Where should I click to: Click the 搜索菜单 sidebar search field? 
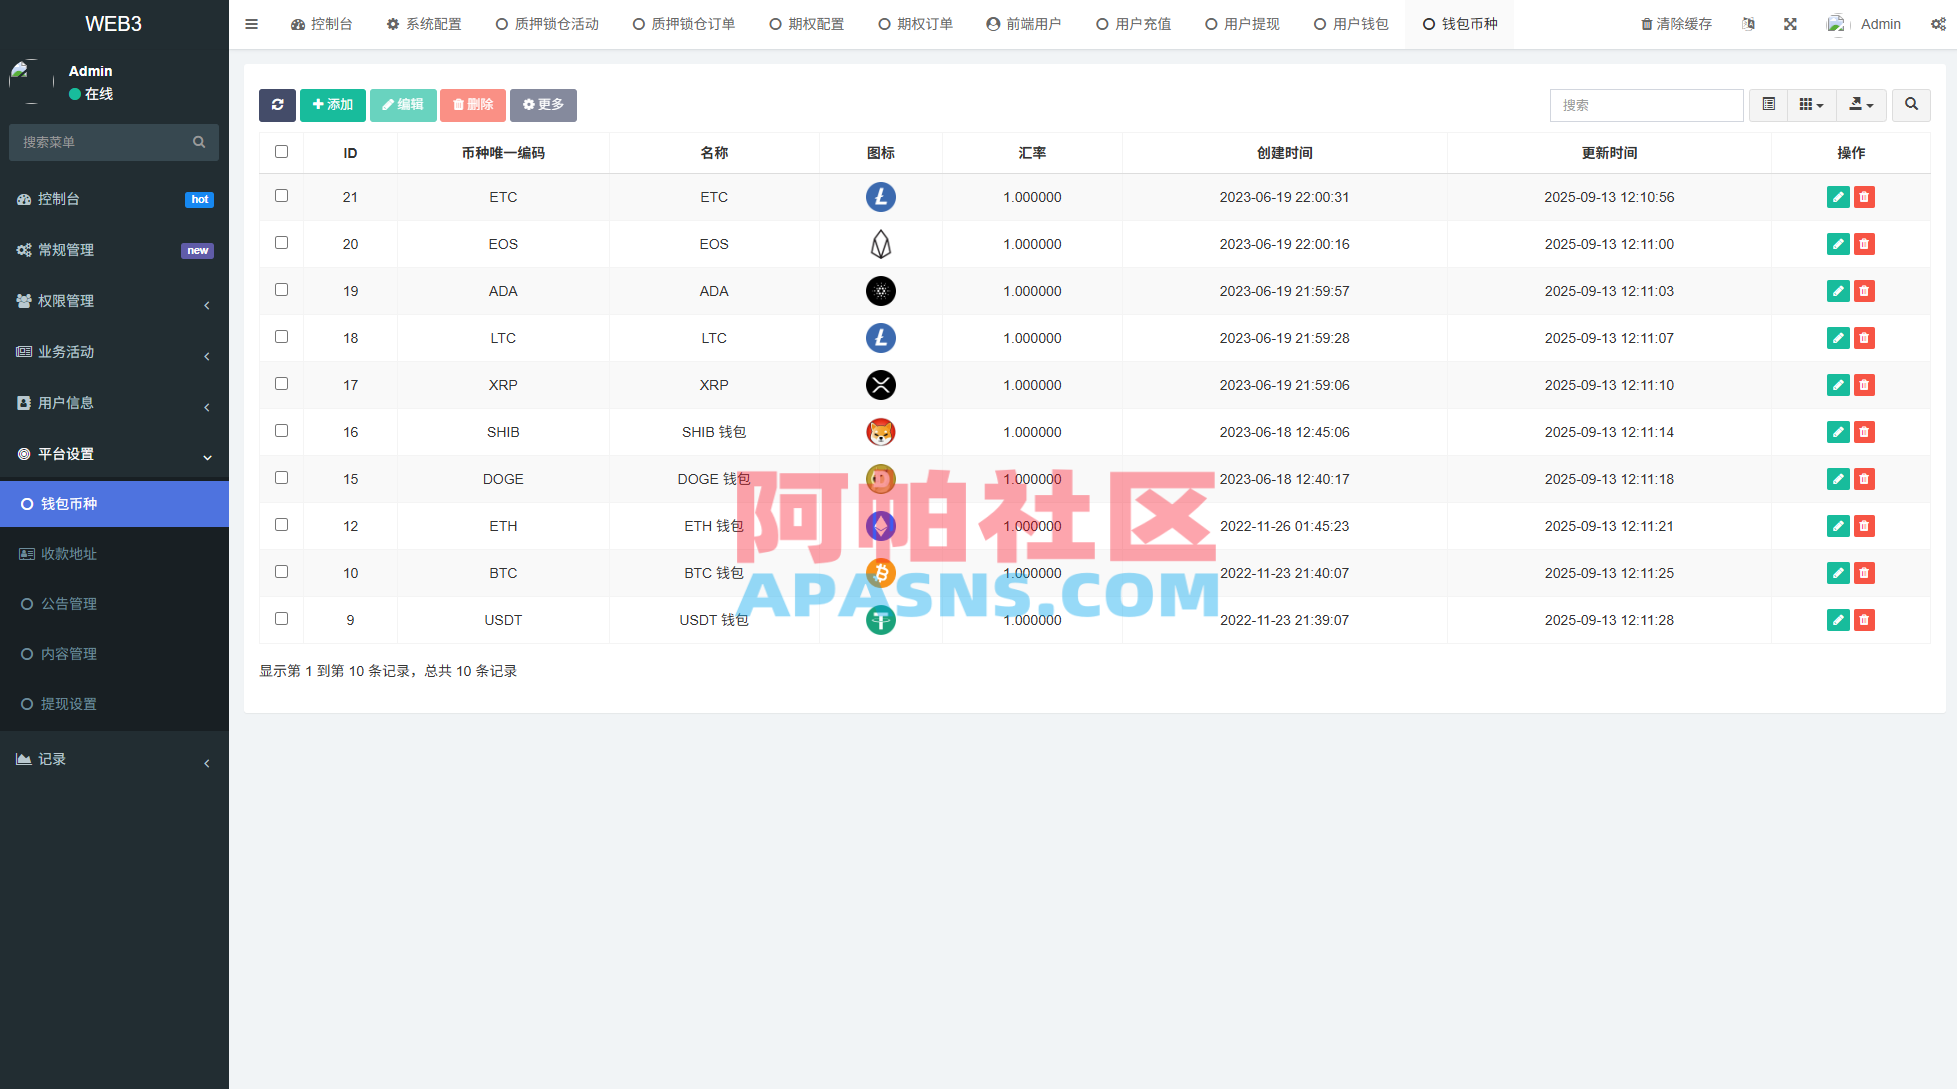click(x=114, y=142)
